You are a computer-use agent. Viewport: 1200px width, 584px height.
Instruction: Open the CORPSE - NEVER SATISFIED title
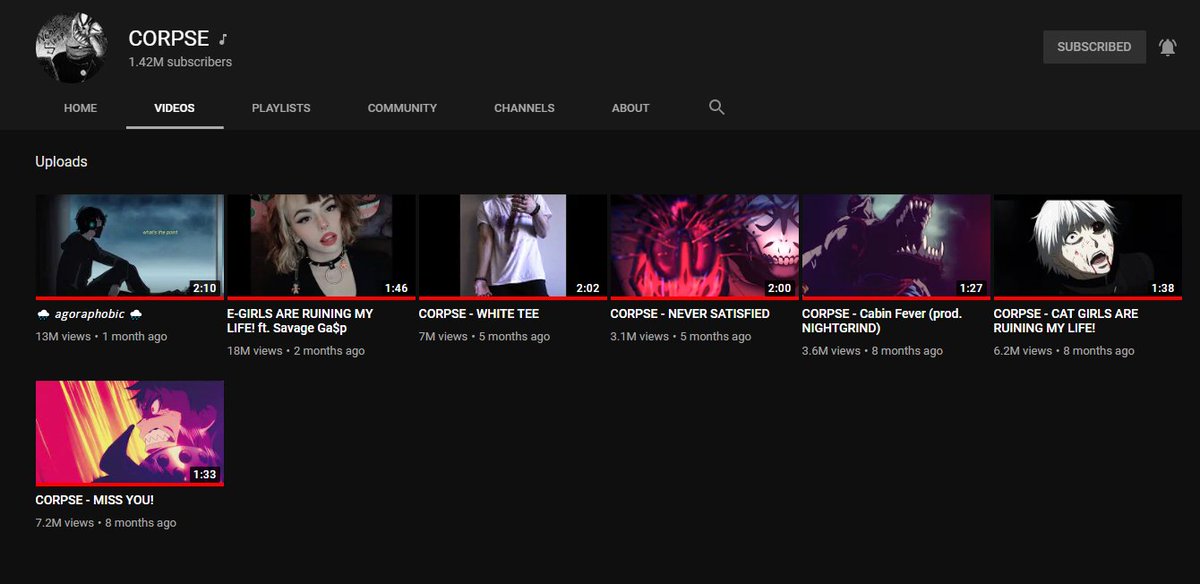pos(689,314)
